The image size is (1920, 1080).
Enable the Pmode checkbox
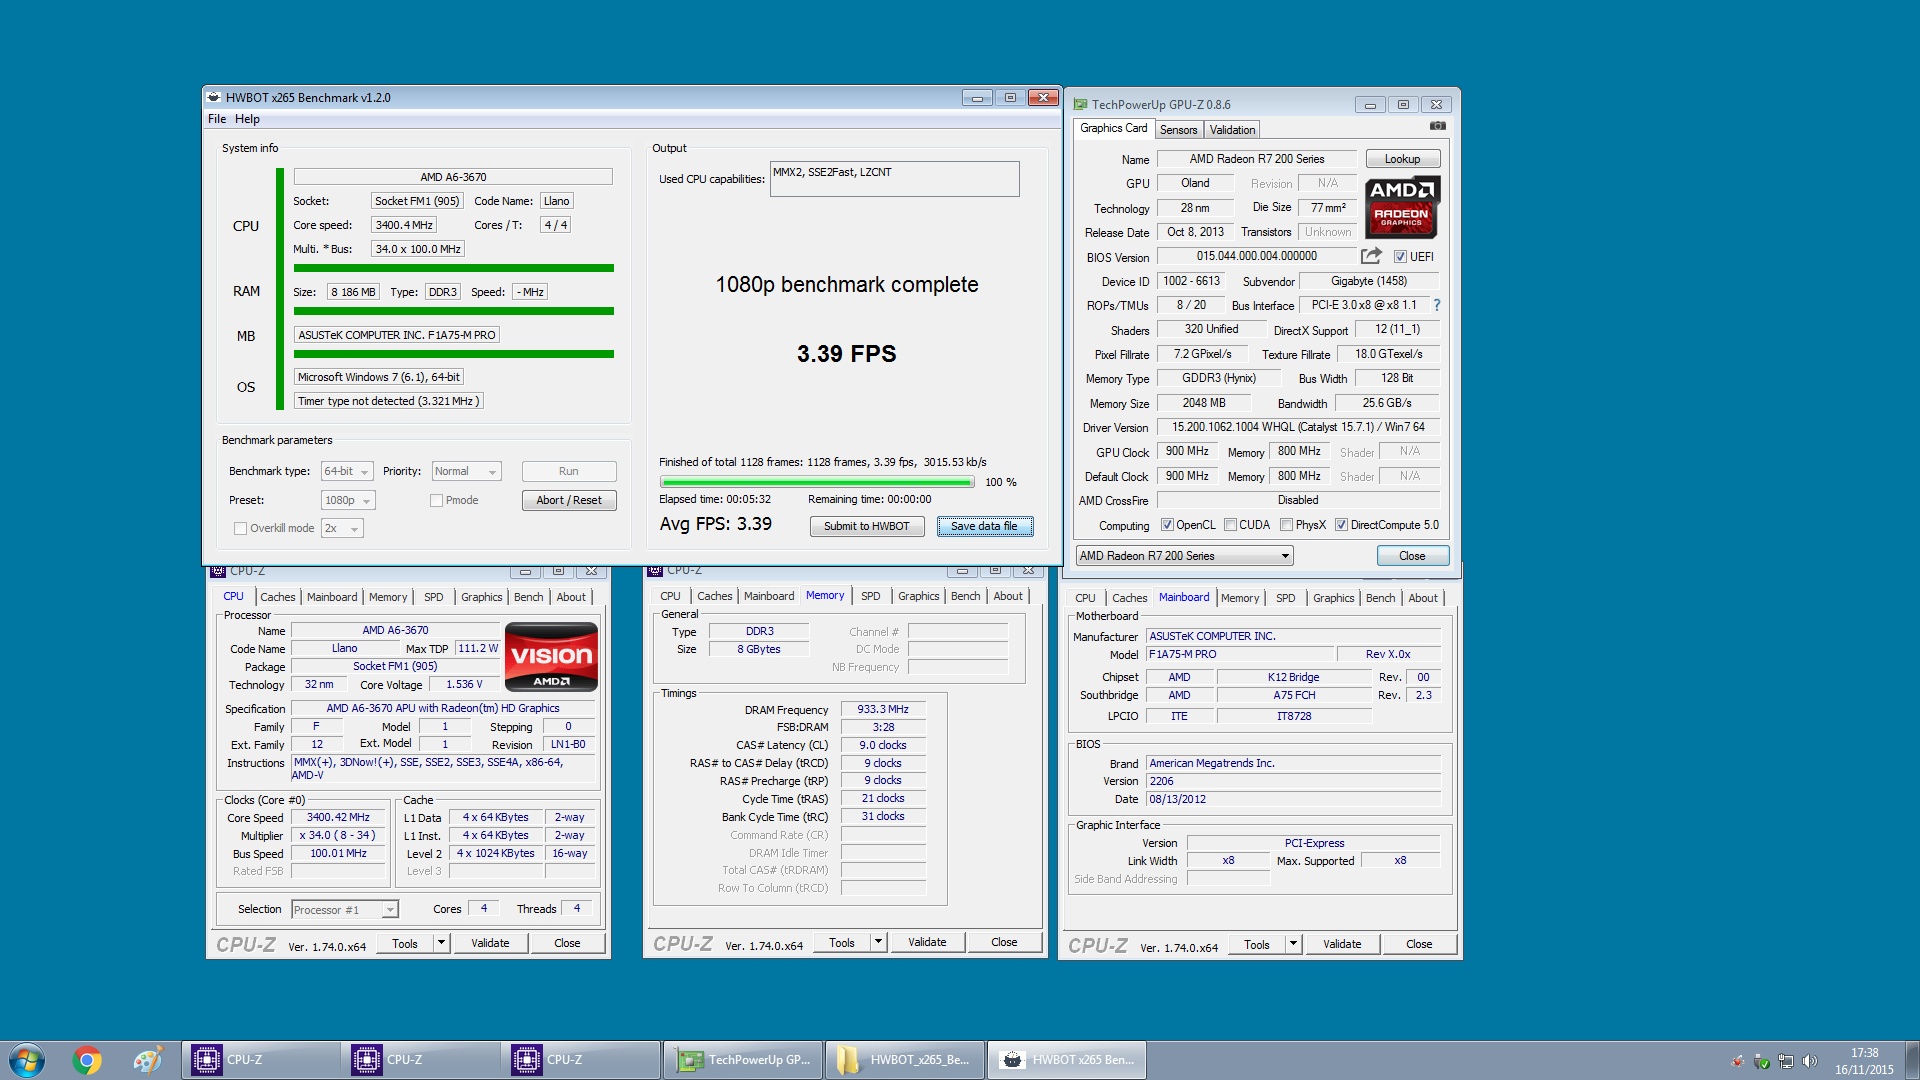(436, 500)
